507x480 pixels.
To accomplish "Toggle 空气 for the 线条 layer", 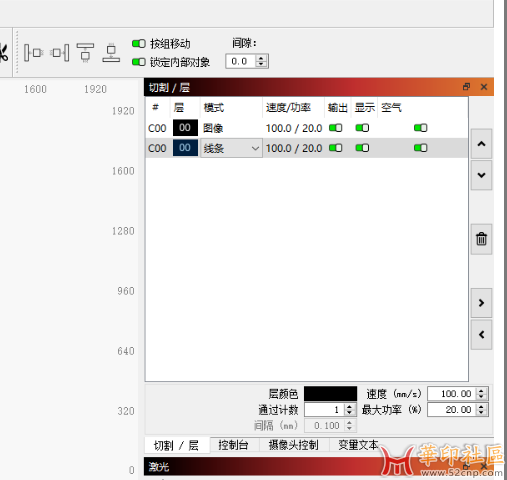I will 421,148.
